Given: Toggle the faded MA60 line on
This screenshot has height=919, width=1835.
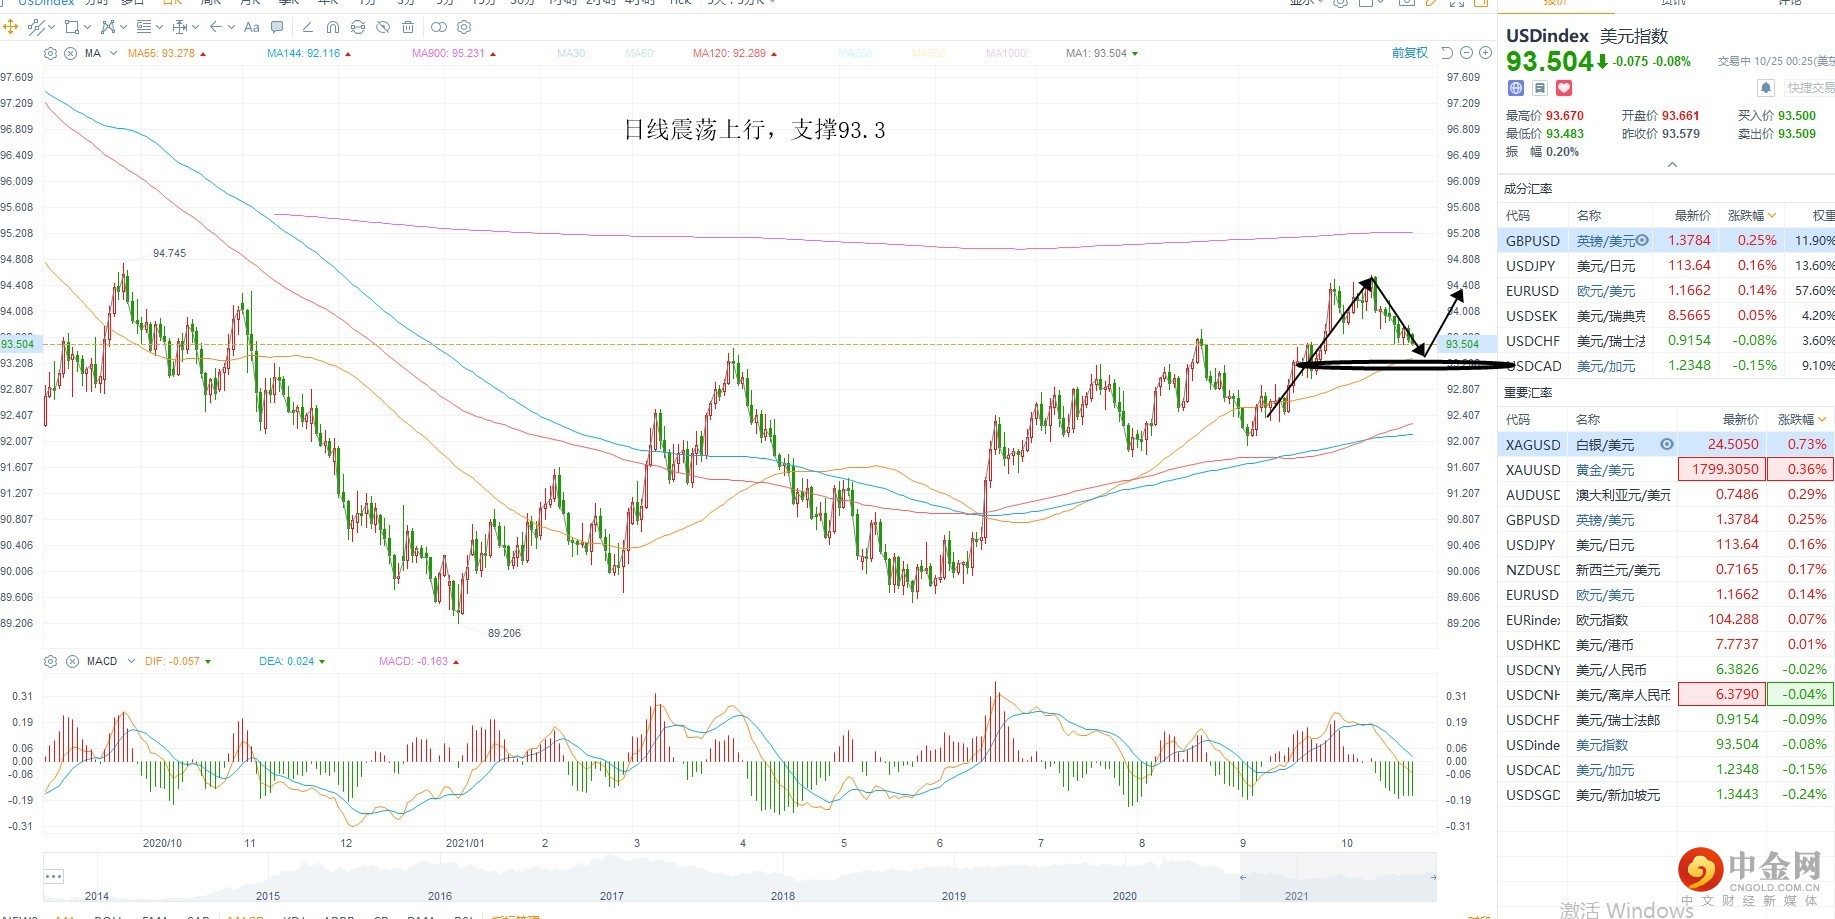Looking at the screenshot, I should (639, 53).
